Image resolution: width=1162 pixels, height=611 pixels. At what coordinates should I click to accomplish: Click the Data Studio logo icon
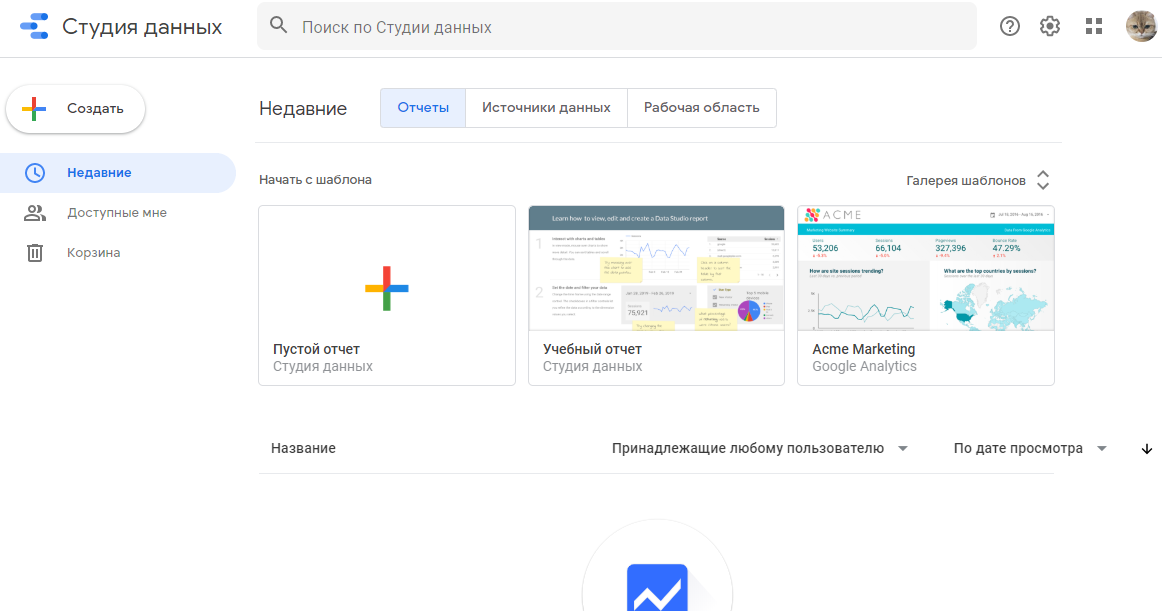[x=34, y=27]
